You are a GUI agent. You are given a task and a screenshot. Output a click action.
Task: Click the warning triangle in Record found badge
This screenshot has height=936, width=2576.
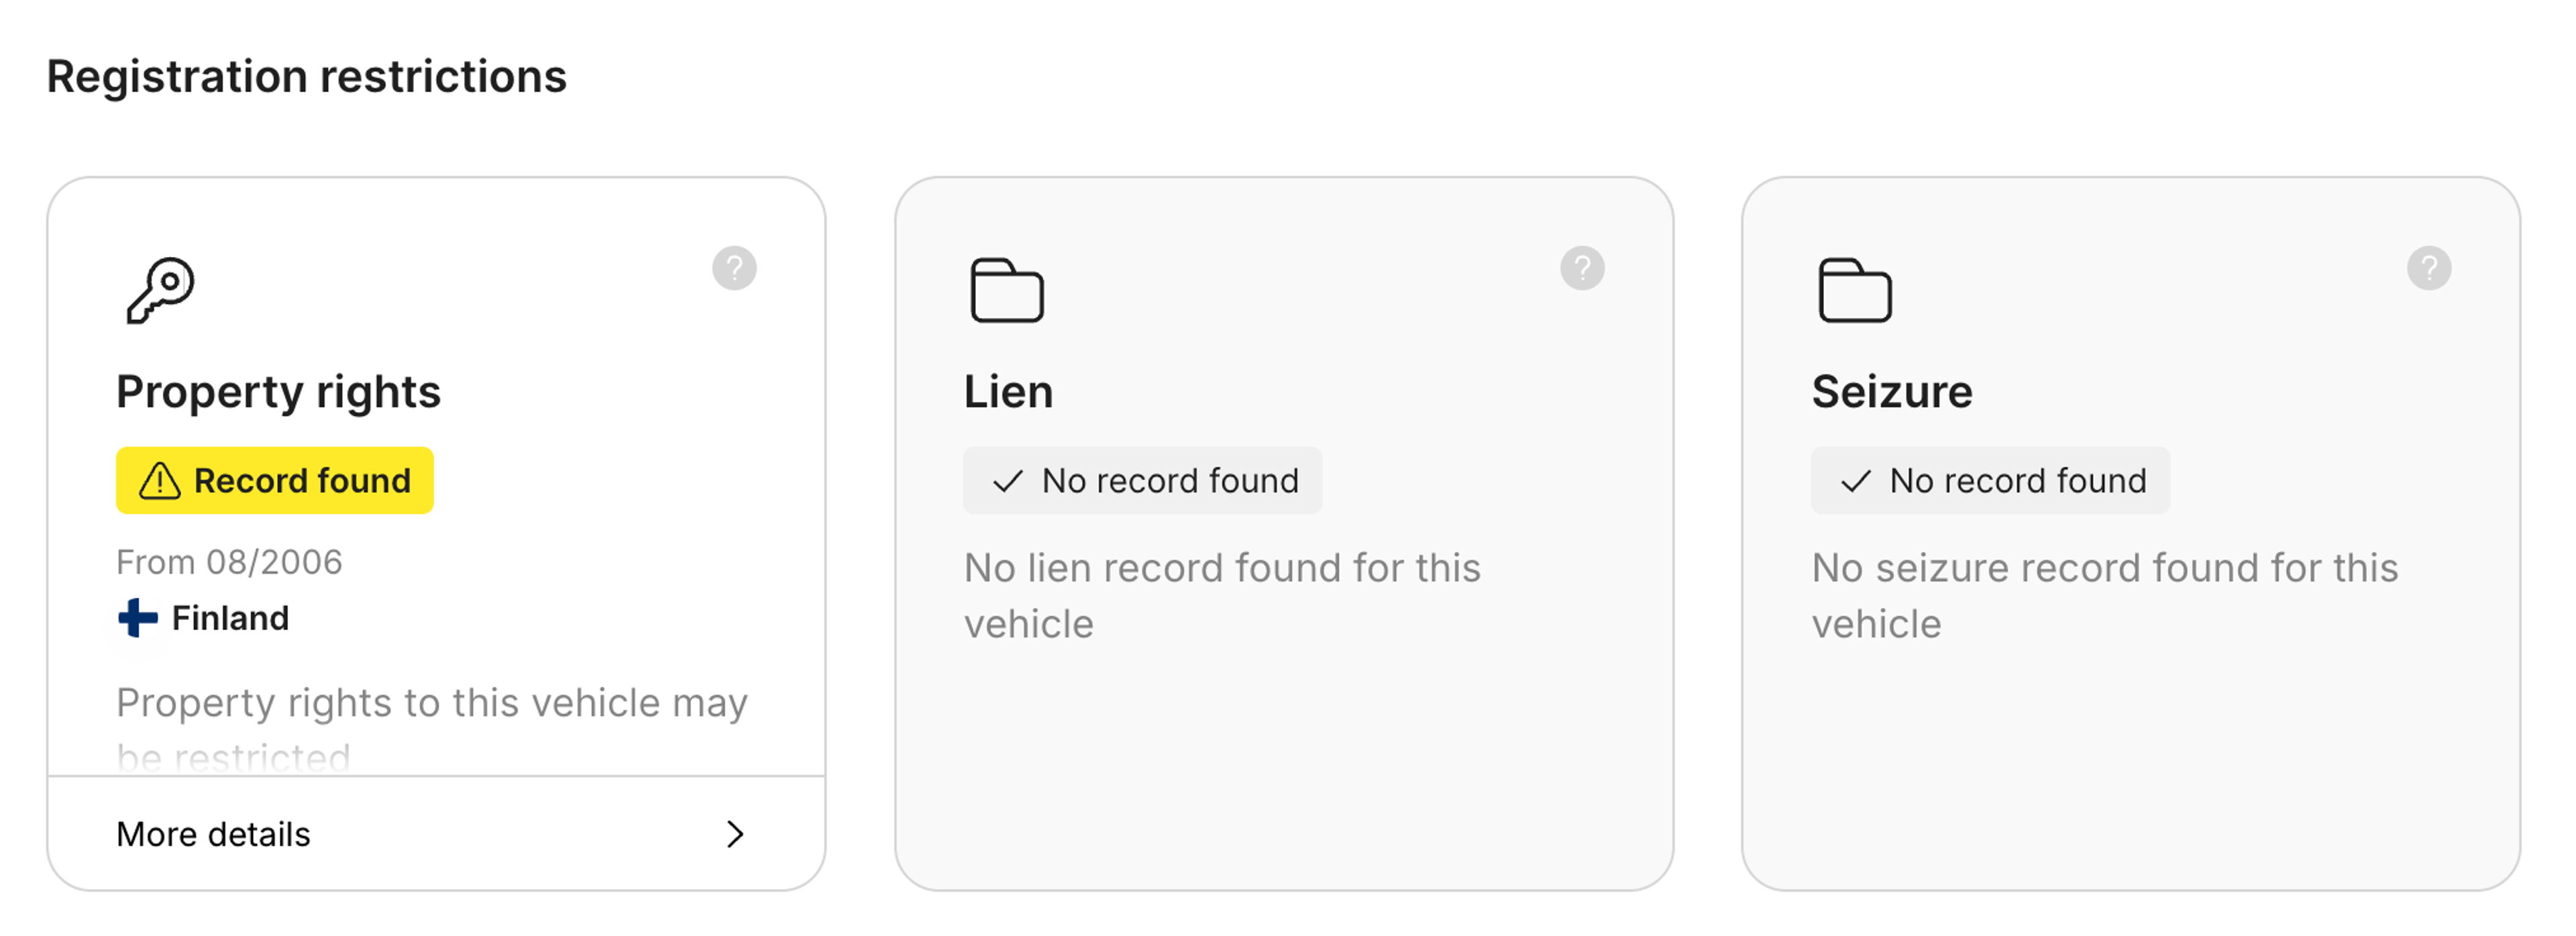point(159,481)
